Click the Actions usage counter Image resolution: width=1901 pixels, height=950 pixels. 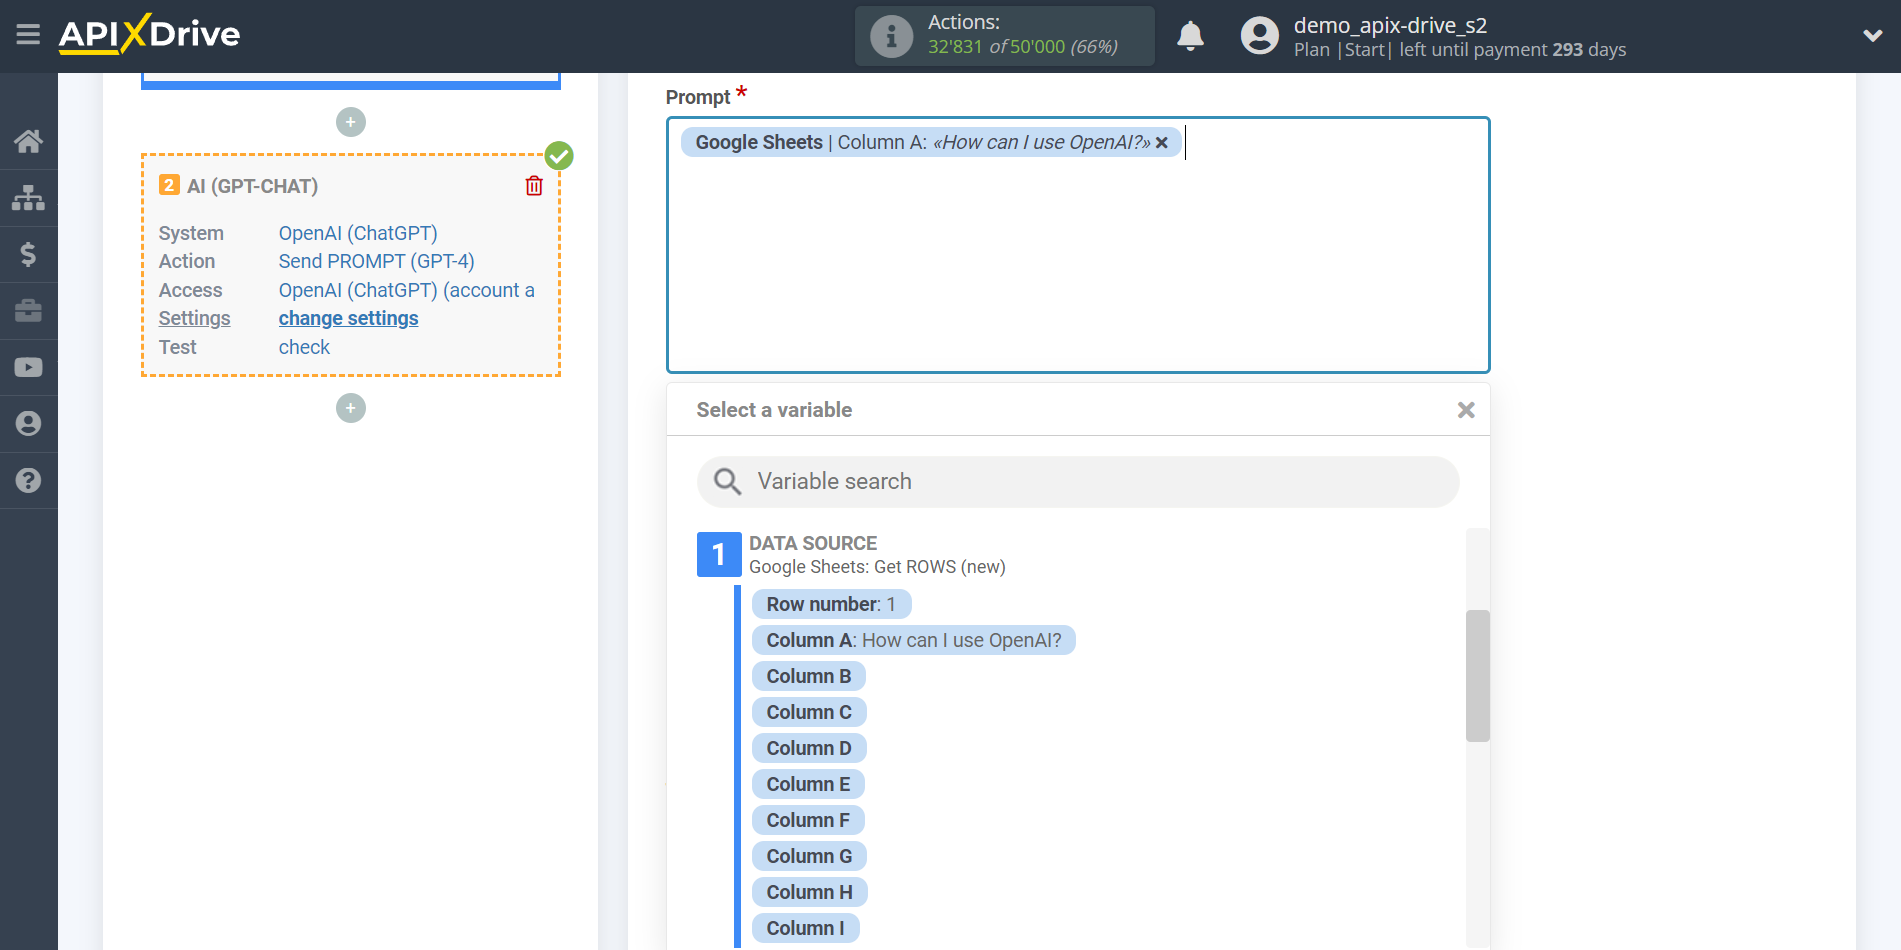click(1022, 47)
